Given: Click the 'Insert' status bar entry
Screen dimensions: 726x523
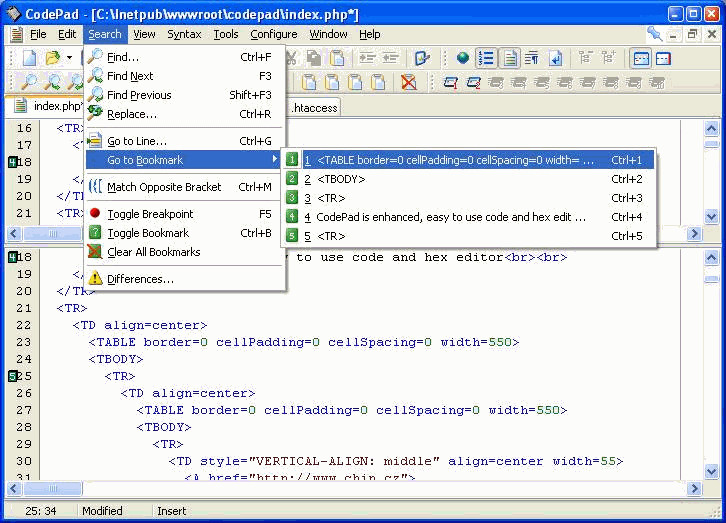Looking at the screenshot, I should (171, 511).
